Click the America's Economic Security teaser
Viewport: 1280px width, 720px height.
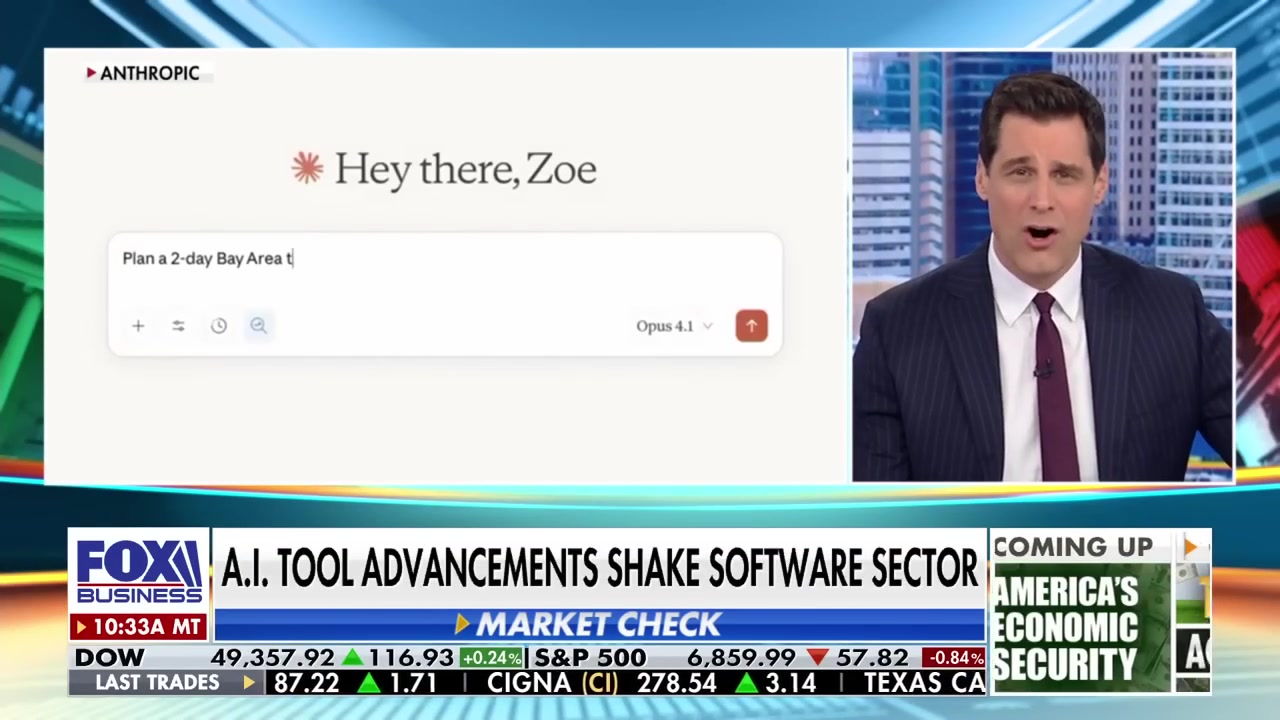pos(1066,629)
